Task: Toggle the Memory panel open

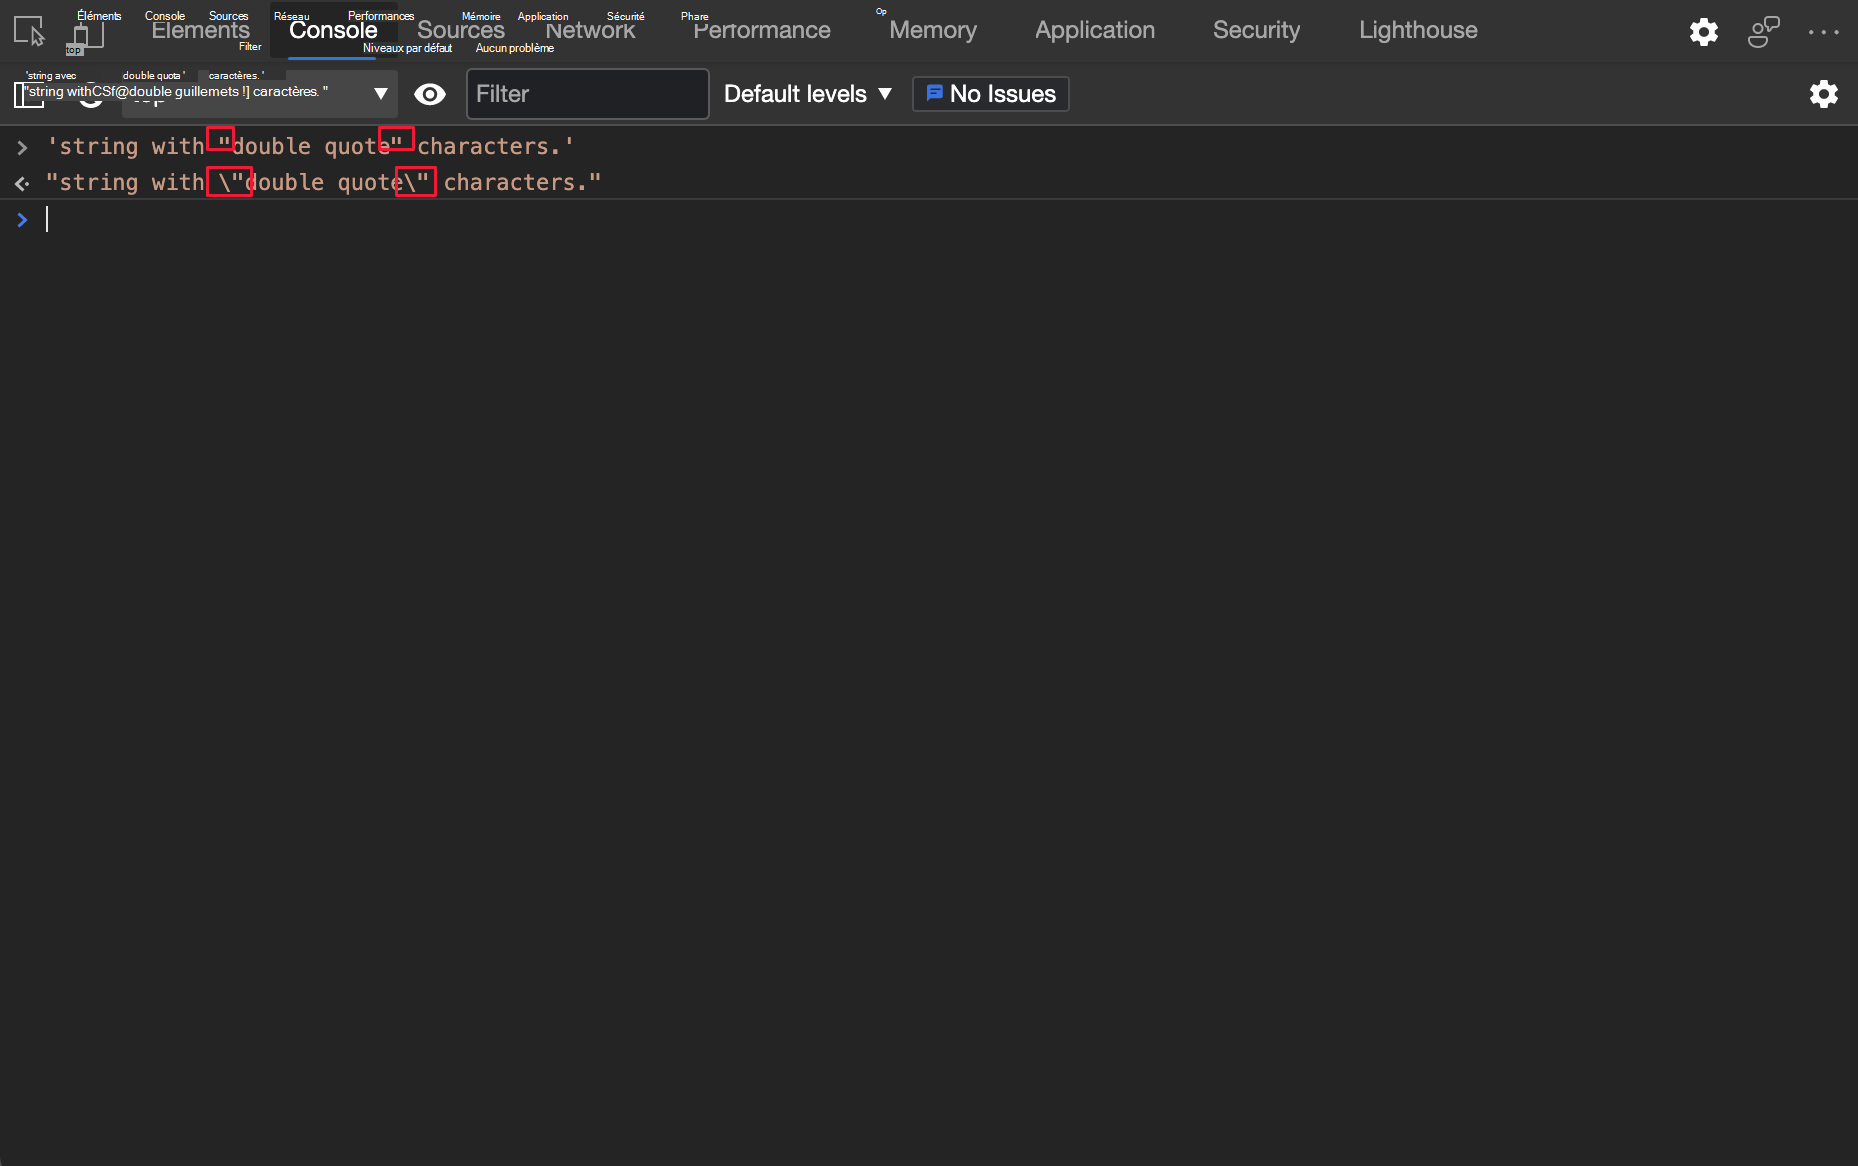Action: click(x=931, y=31)
